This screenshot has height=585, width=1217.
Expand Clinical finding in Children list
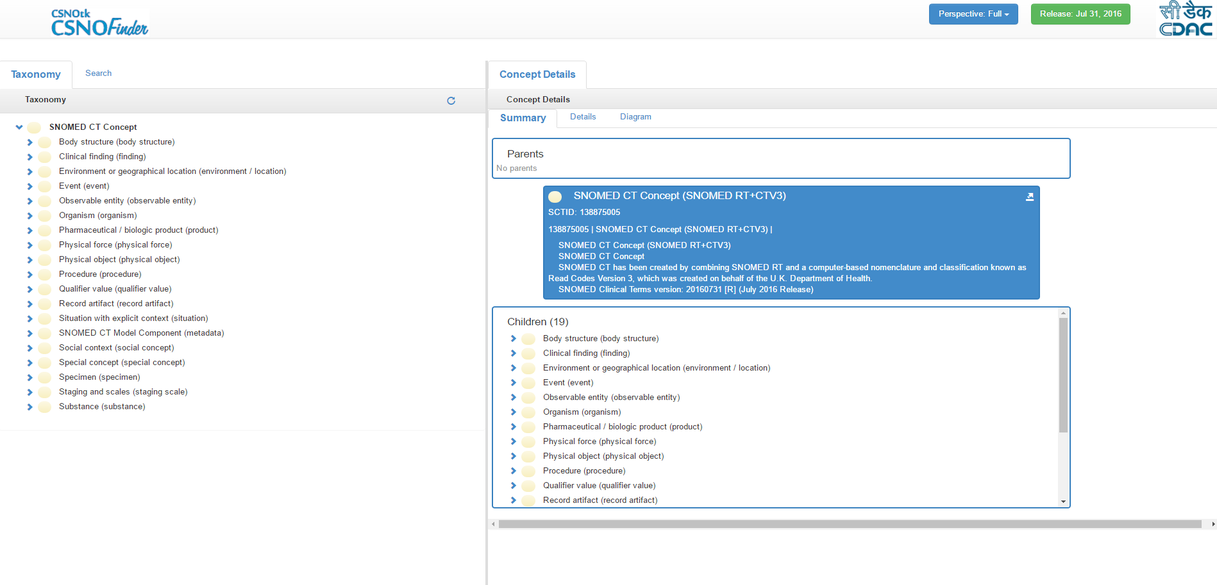[x=514, y=353]
